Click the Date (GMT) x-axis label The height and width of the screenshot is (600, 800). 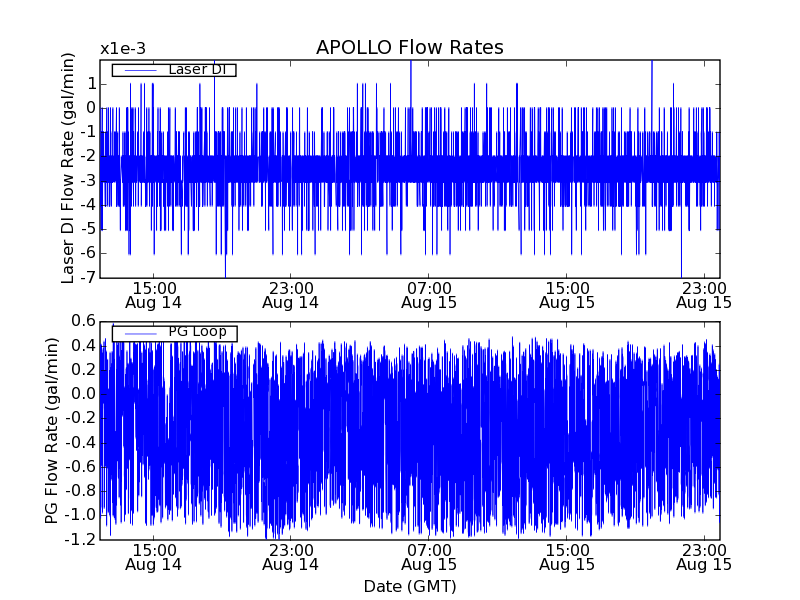pyautogui.click(x=409, y=586)
